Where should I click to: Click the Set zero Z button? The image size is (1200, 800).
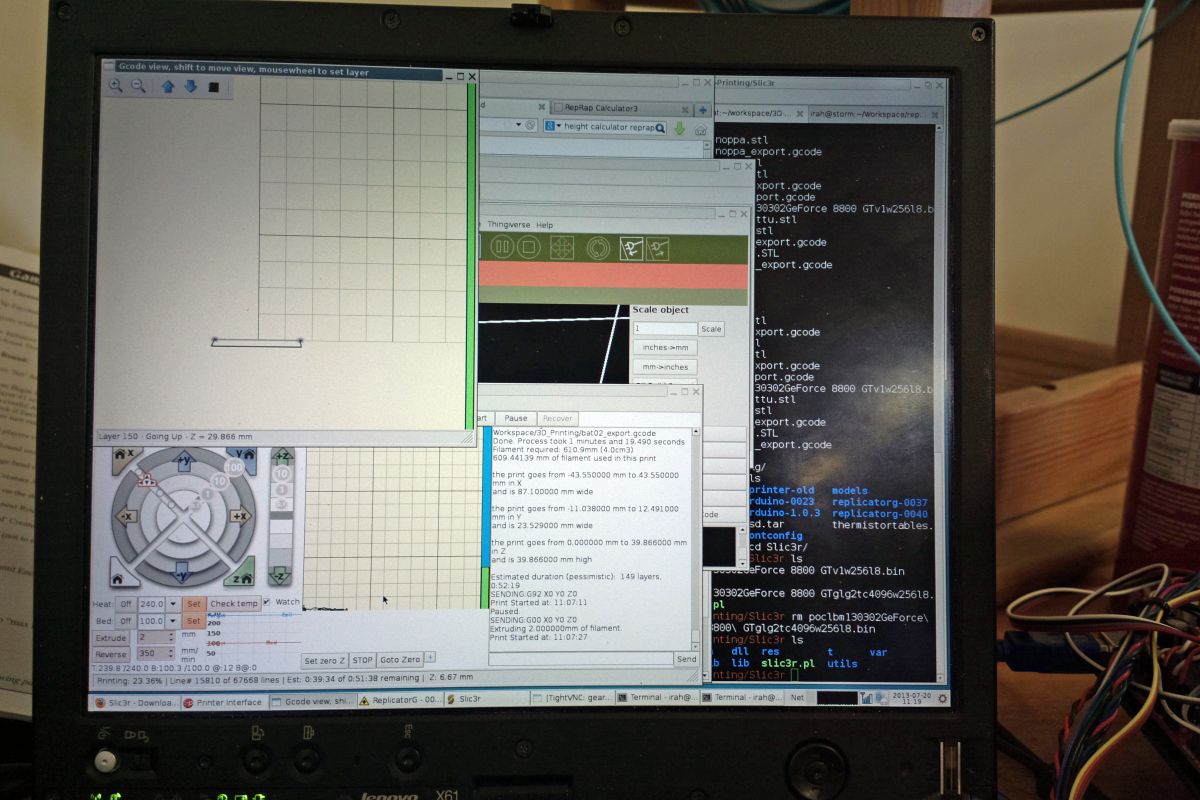tap(324, 660)
